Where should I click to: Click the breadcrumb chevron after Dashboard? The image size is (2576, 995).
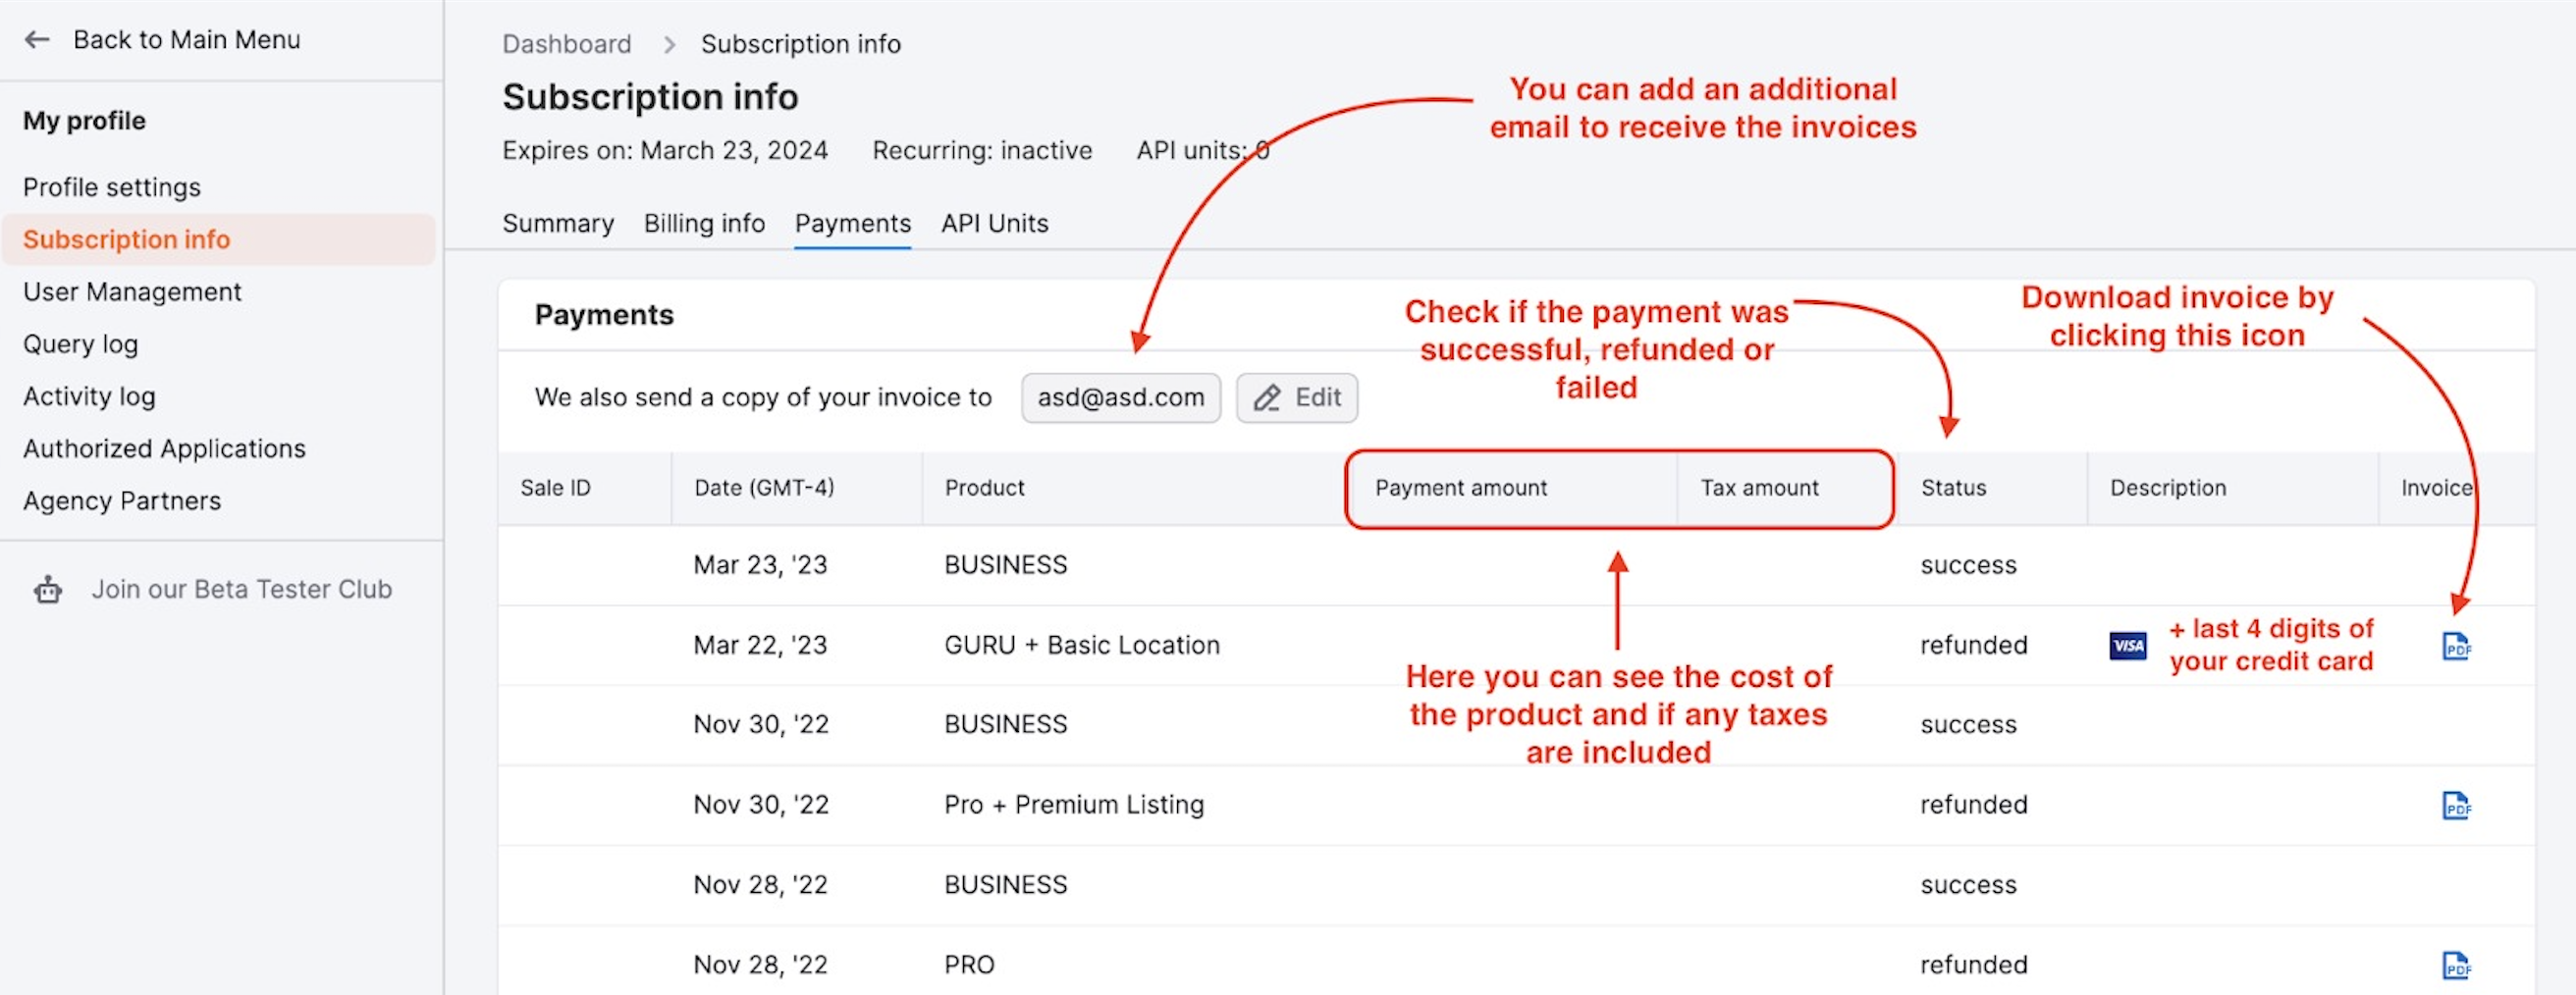[x=669, y=45]
